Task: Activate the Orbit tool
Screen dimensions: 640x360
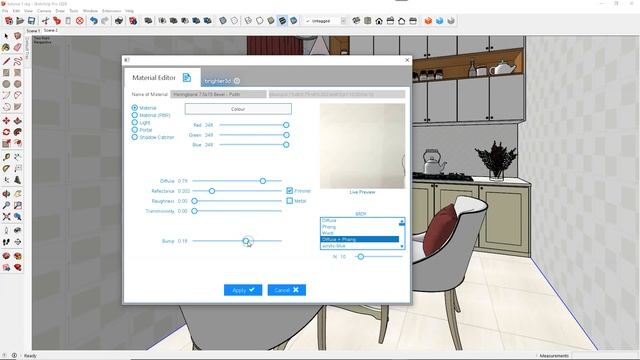Action: [x=6, y=194]
